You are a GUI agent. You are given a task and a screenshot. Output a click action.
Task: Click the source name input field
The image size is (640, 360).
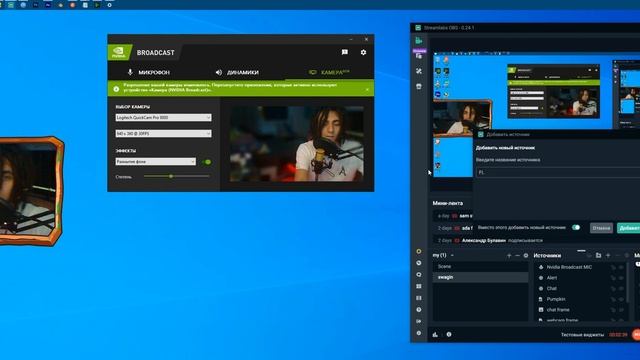[558, 172]
